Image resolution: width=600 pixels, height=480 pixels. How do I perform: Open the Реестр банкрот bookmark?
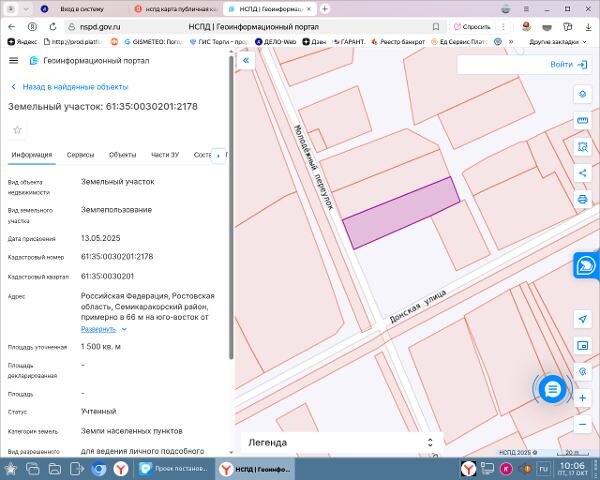click(398, 42)
